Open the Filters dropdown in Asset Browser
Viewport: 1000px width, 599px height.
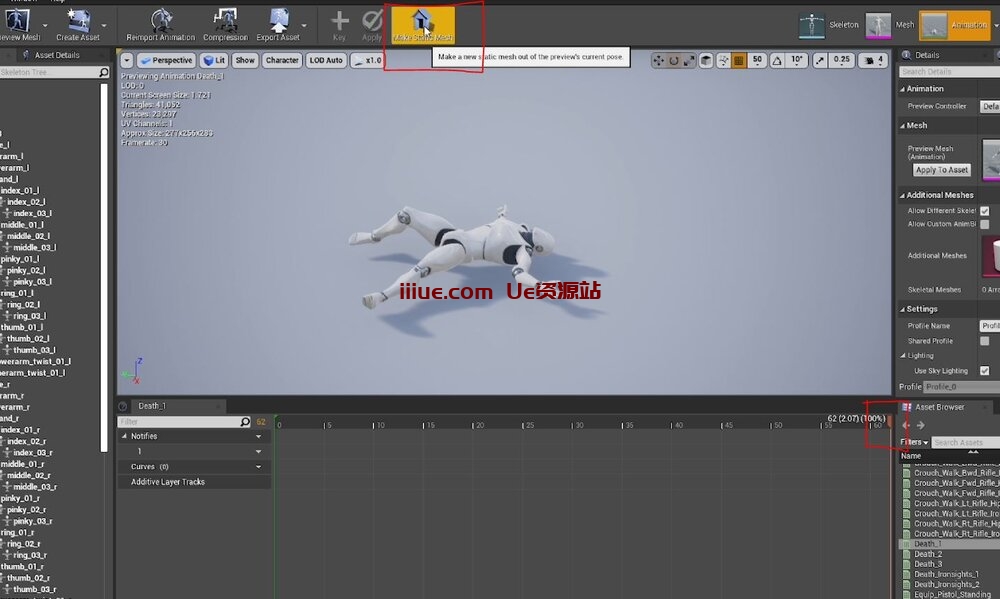(914, 442)
